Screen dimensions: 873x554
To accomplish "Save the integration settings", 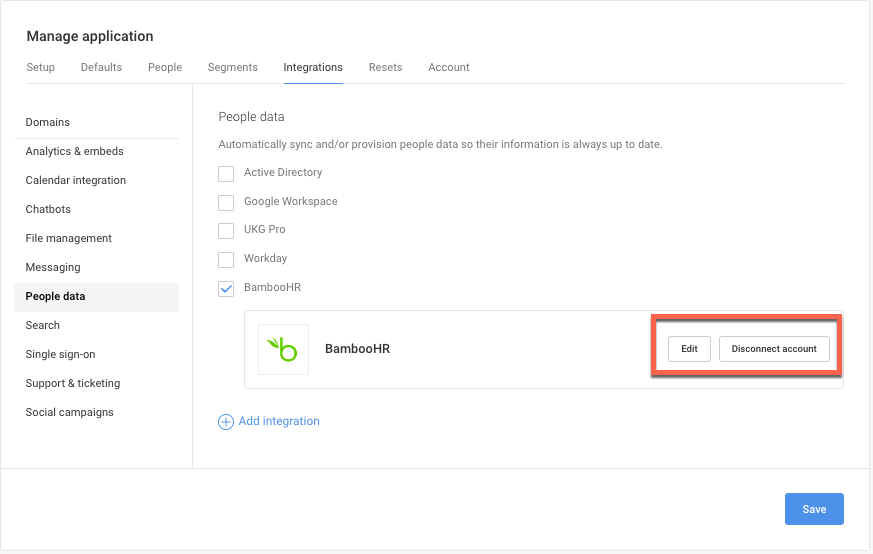I will [x=814, y=509].
